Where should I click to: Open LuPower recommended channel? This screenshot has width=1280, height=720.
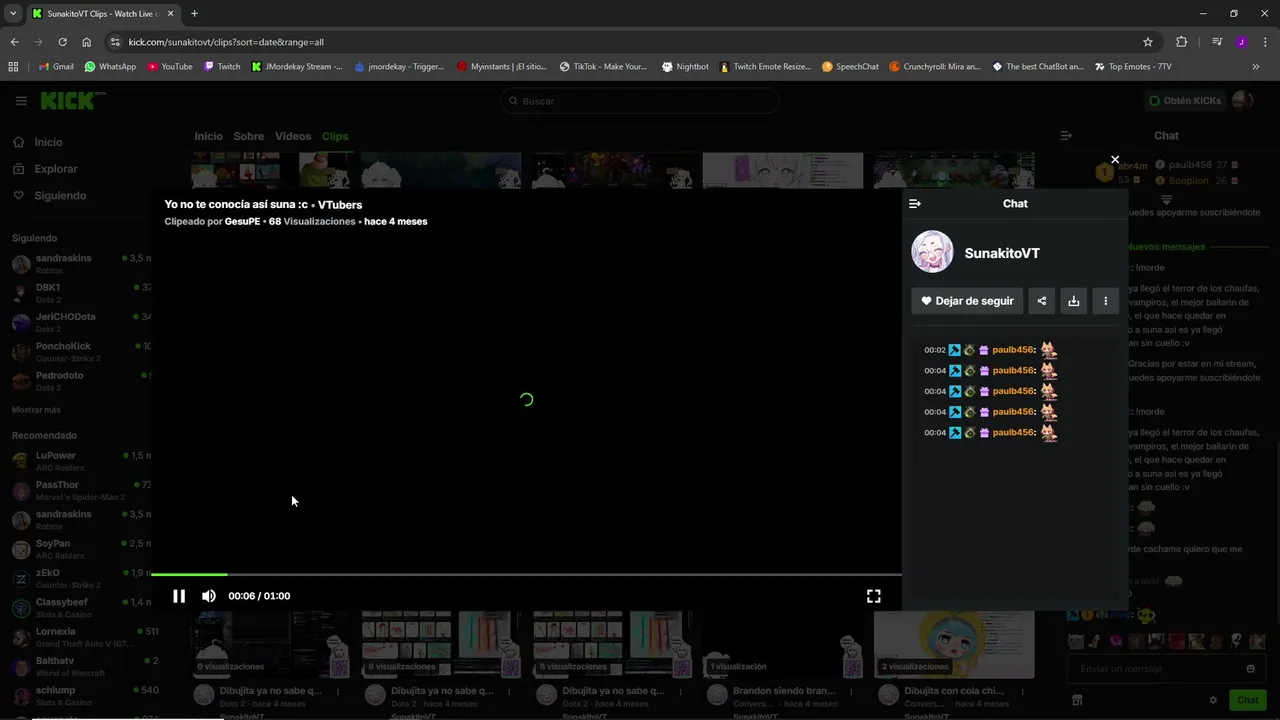click(x=80, y=461)
